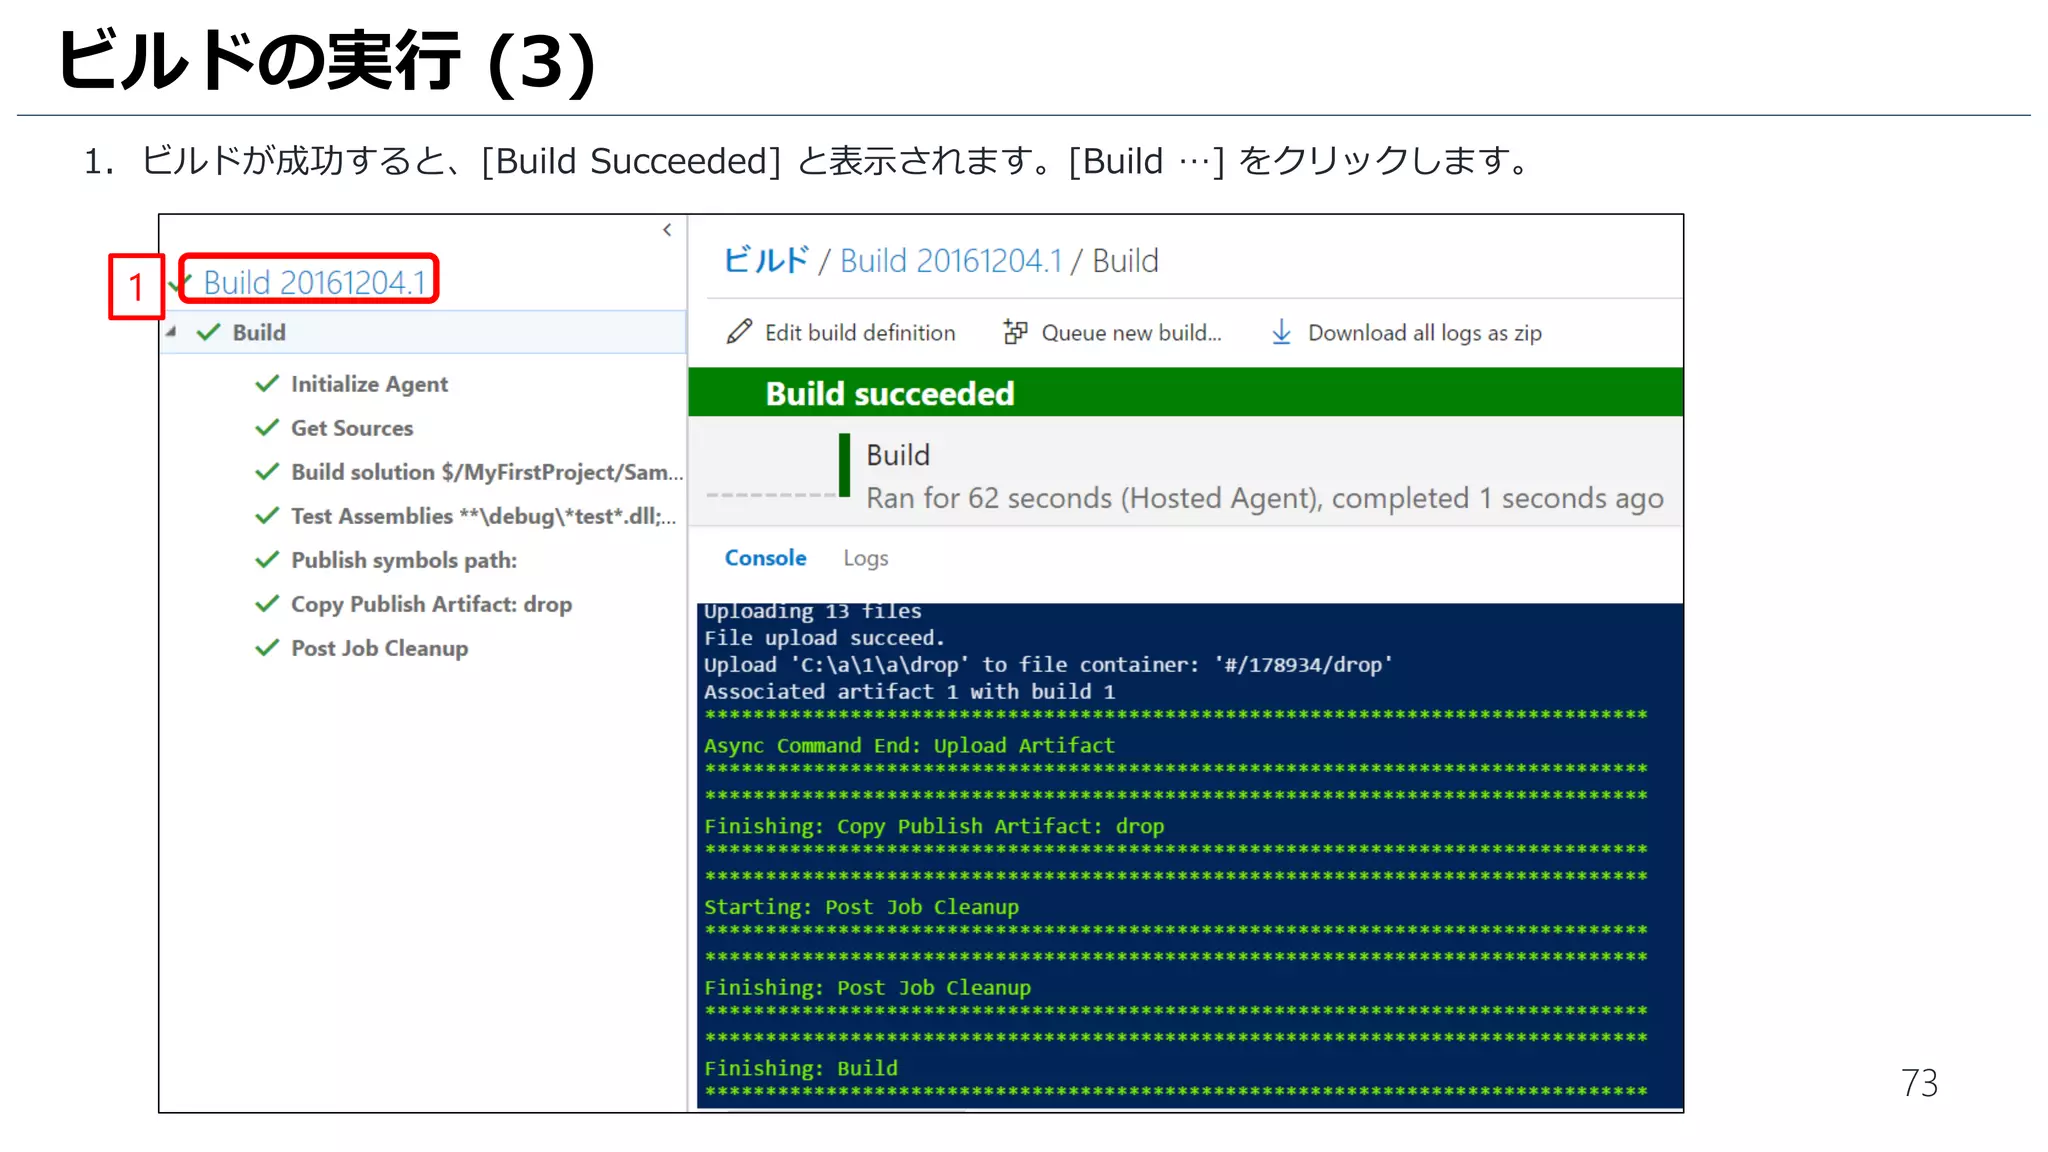2048x1152 pixels.
Task: Click 'Finishing: Post Job Cleanup' console line
Action: 867,988
